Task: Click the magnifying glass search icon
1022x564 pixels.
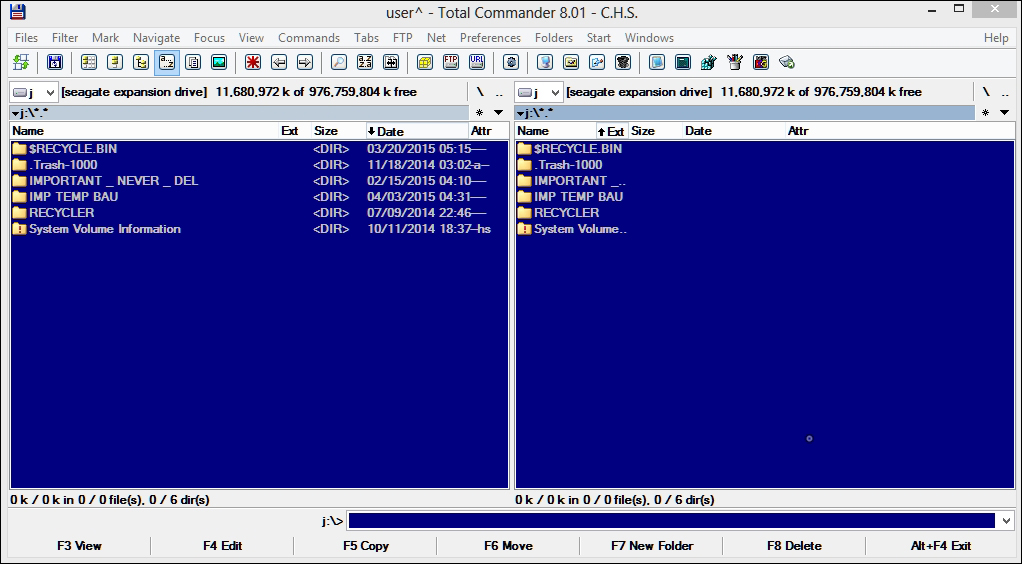Action: [x=339, y=62]
